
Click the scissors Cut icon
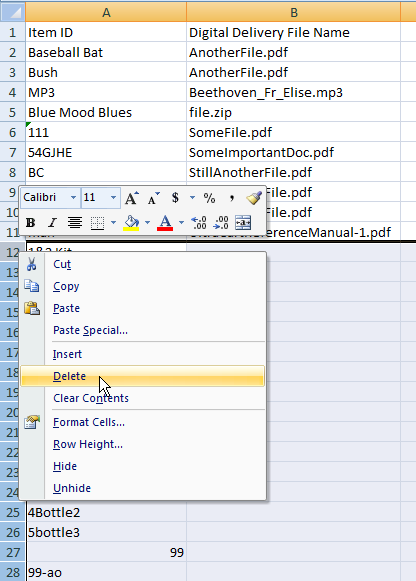[x=32, y=264]
